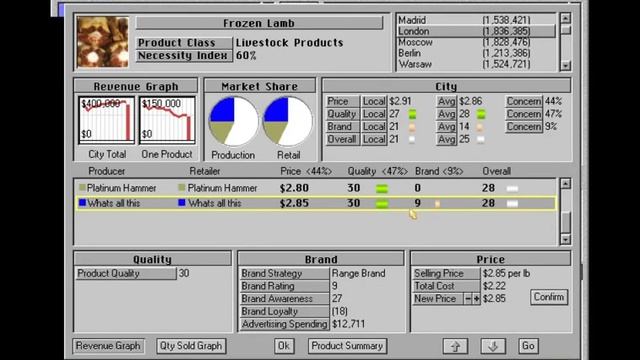Screen dimensions: 640x360
Task: Click the Price <44%> column header
Action: pyautogui.click(x=306, y=171)
